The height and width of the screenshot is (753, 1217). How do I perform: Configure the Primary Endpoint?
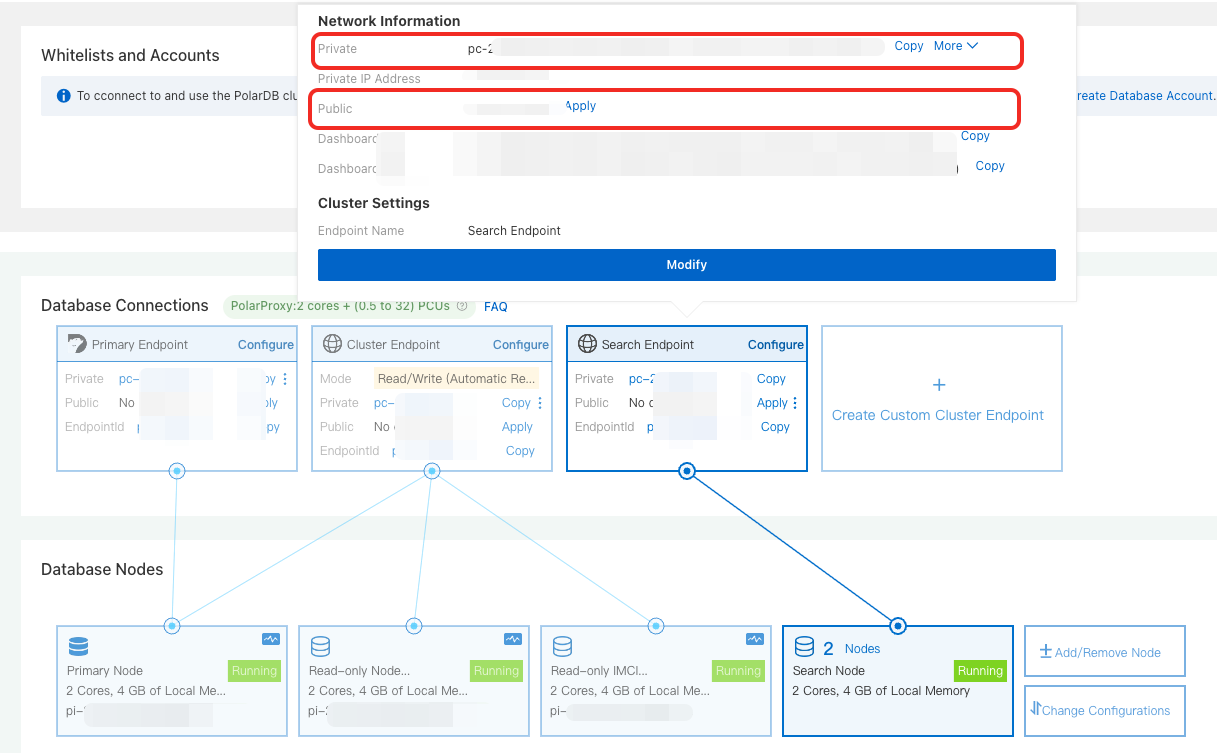(x=266, y=345)
